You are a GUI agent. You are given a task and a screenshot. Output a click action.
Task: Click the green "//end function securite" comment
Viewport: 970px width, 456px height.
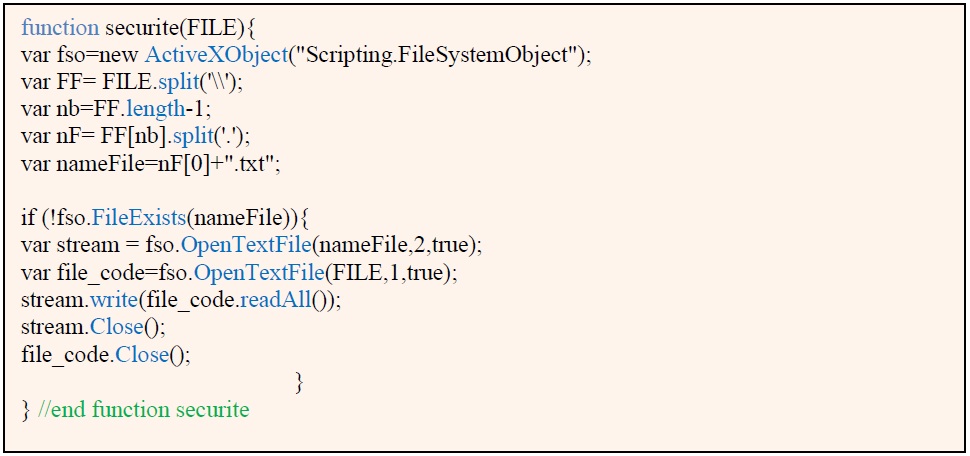(x=143, y=410)
